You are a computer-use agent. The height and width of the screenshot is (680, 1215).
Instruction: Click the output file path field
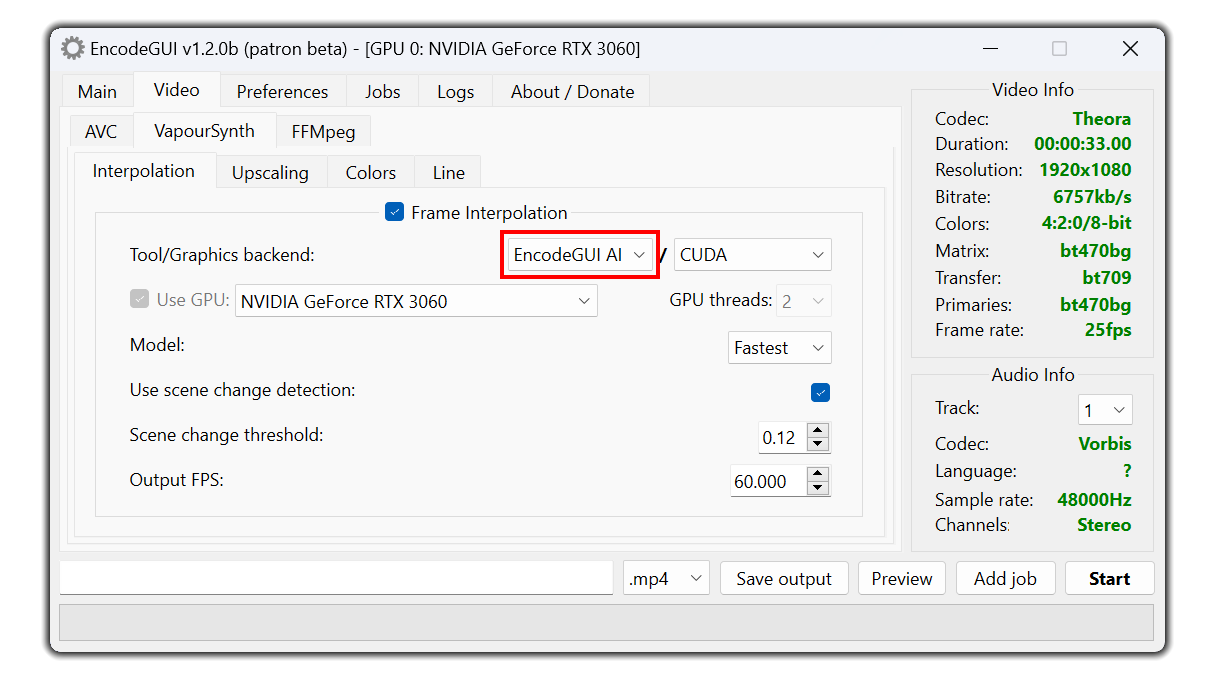(336, 578)
